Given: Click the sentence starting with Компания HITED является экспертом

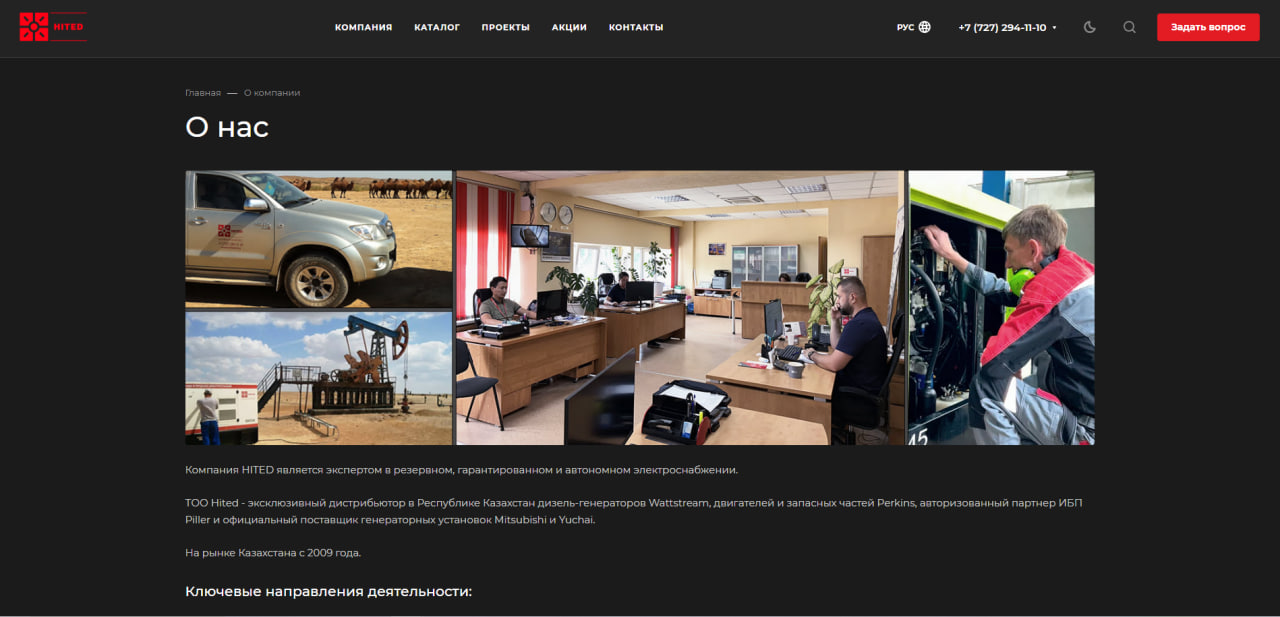Looking at the screenshot, I should (461, 469).
